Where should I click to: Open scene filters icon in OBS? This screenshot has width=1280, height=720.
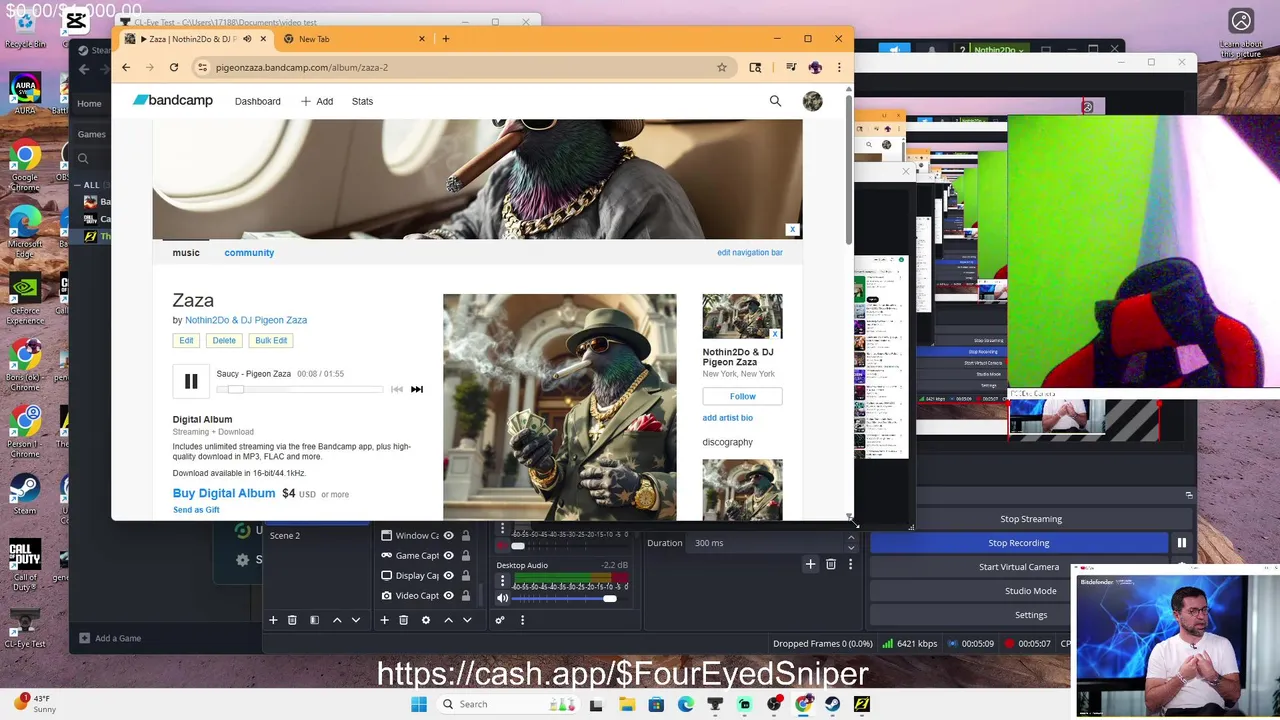[314, 620]
